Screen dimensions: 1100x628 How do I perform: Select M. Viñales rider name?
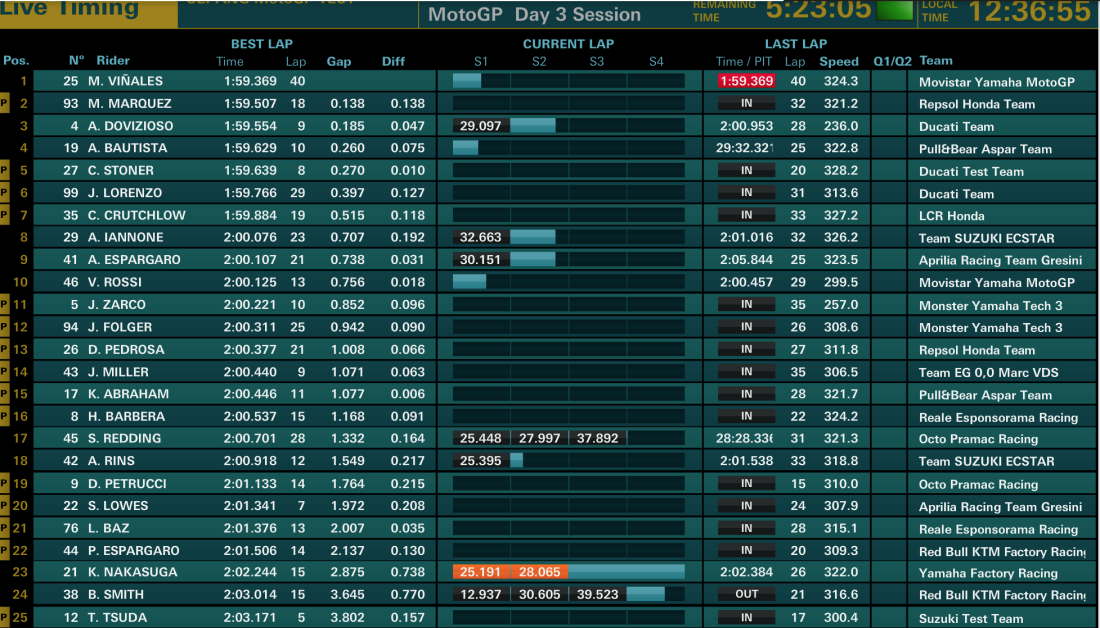point(126,81)
